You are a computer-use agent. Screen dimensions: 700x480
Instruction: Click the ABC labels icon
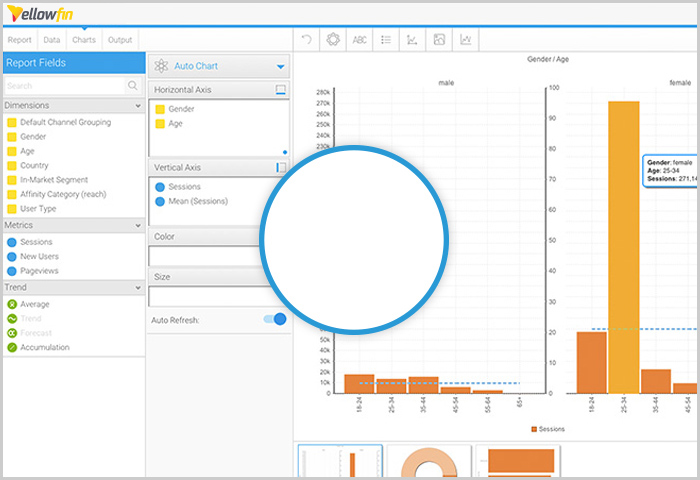[359, 40]
